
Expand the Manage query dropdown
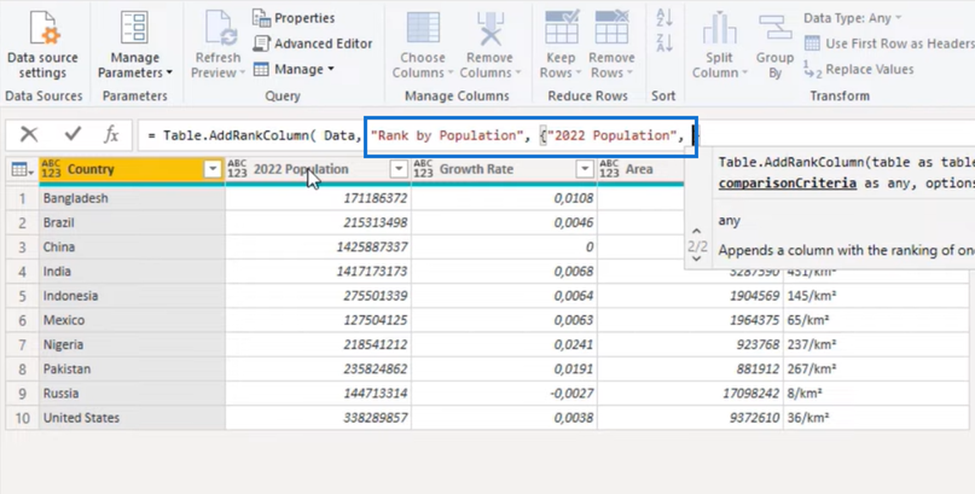[331, 69]
